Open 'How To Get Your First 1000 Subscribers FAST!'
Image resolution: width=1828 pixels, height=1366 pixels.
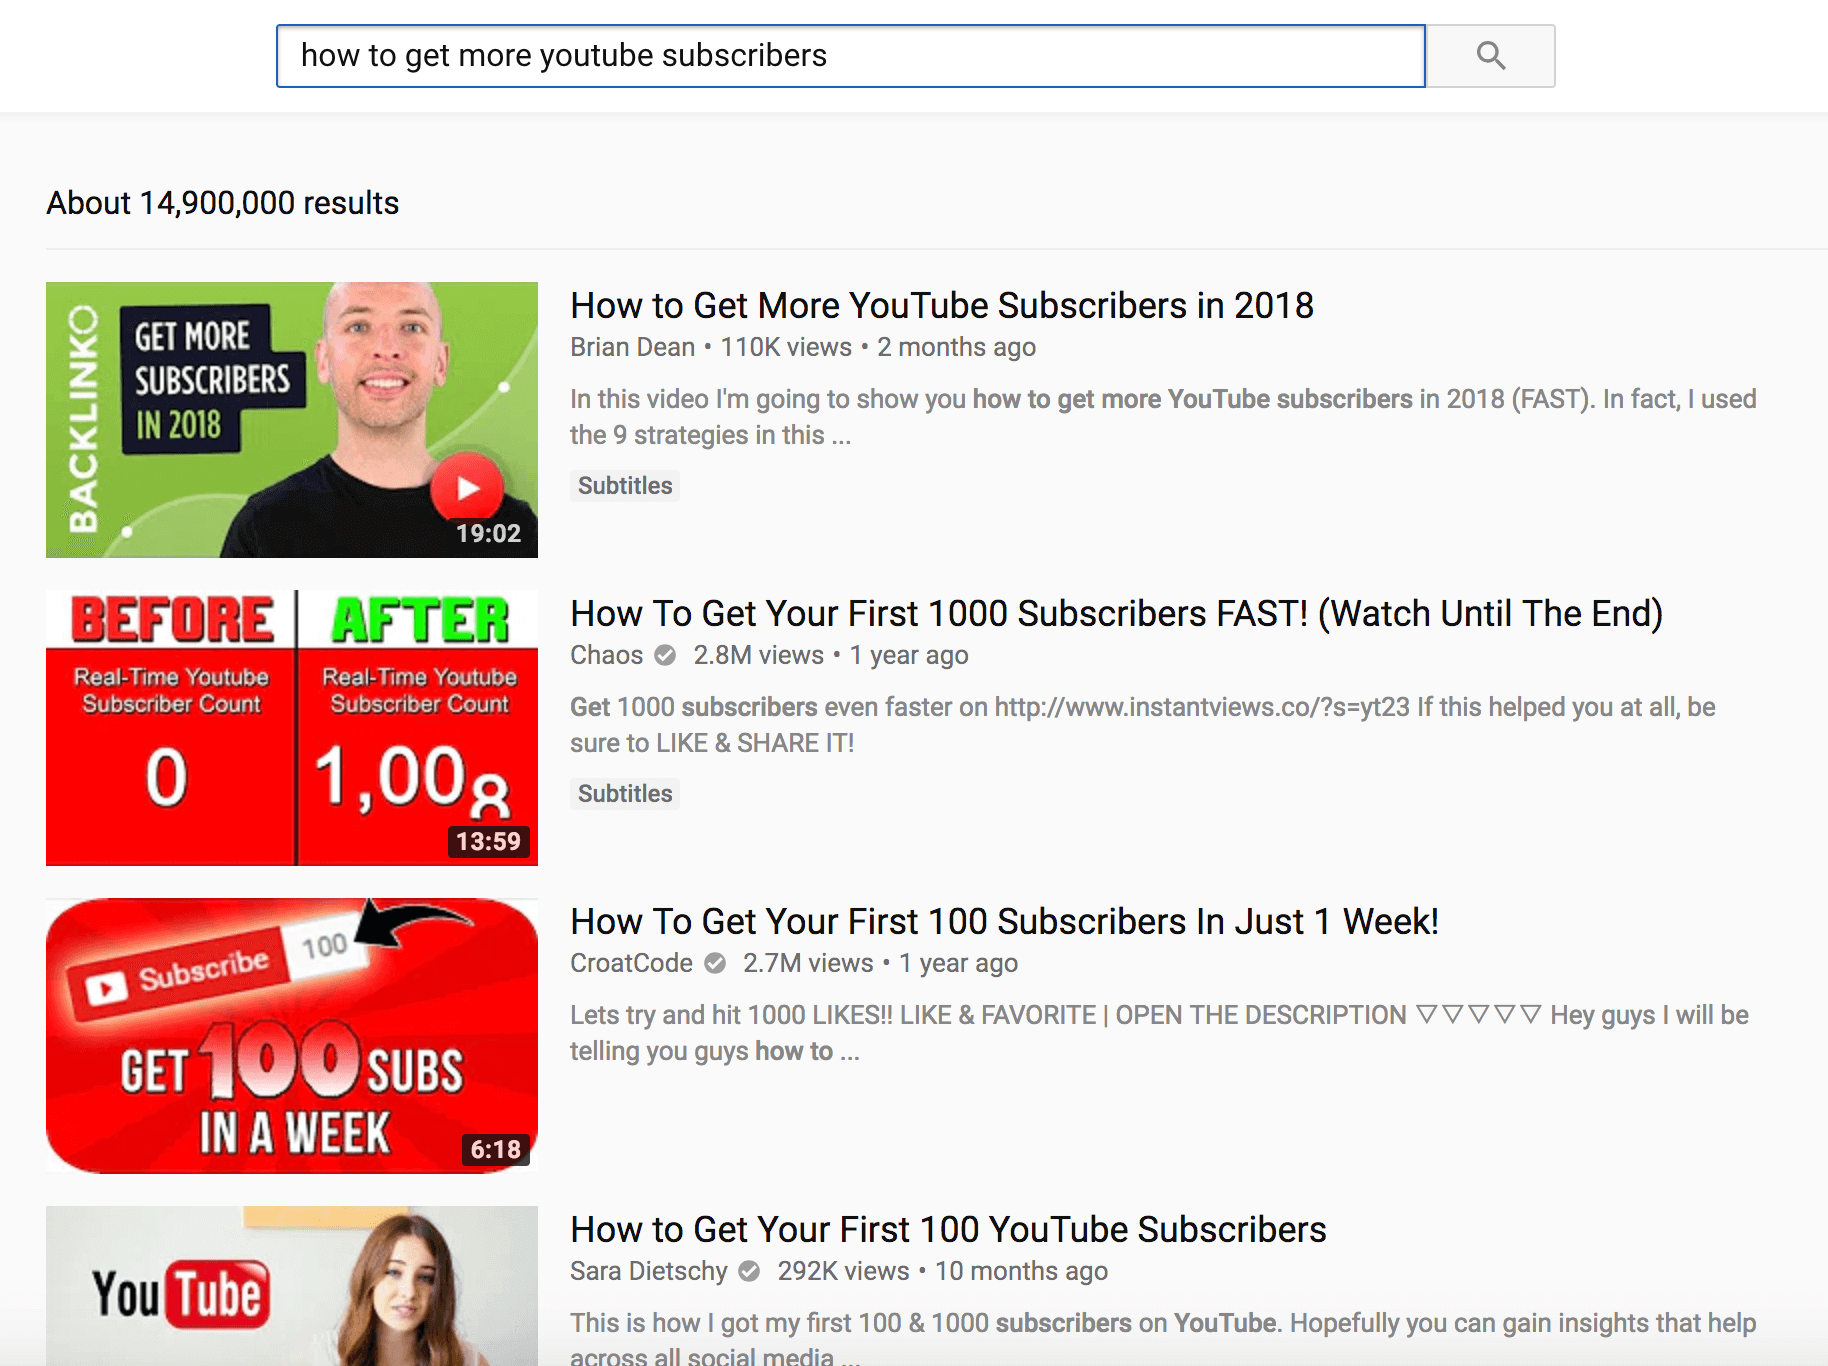tap(1116, 613)
